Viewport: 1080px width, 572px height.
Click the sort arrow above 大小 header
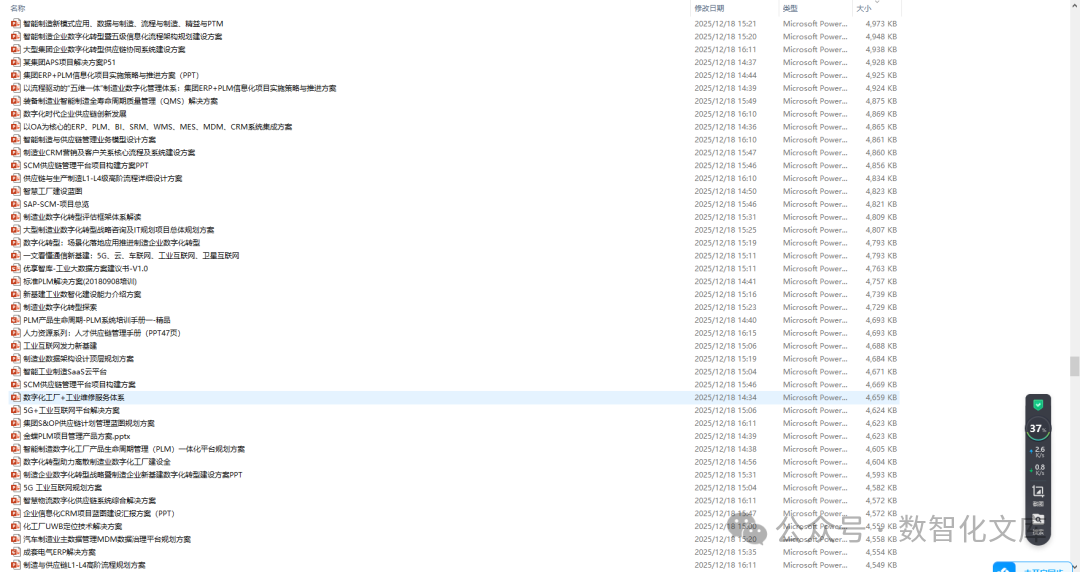point(877,2)
